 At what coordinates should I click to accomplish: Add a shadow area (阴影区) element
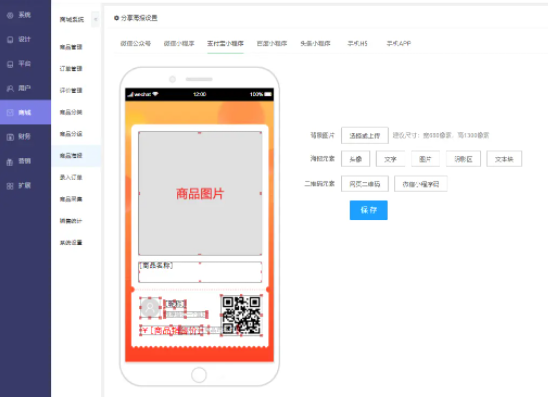point(463,159)
